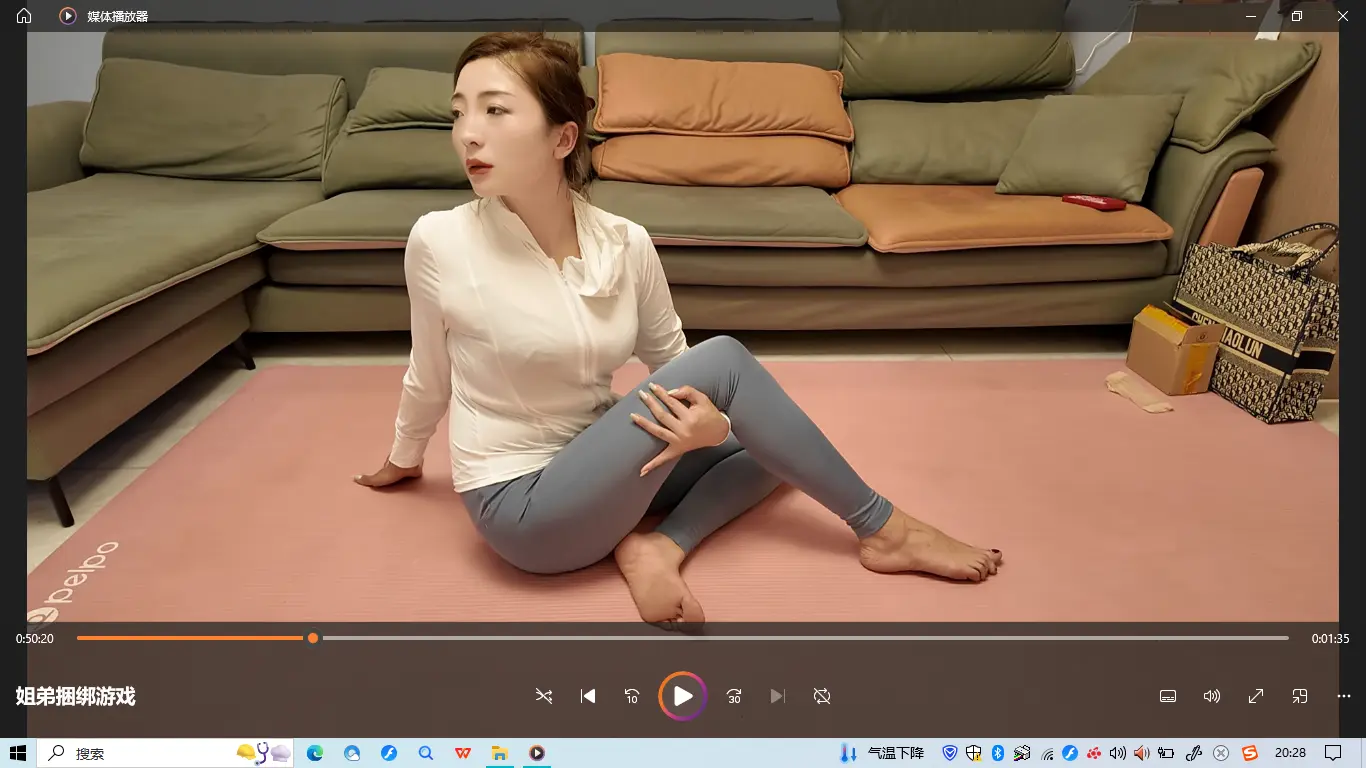Screen dimensions: 1366x768
Task: Switch to mini player view
Action: click(1300, 696)
